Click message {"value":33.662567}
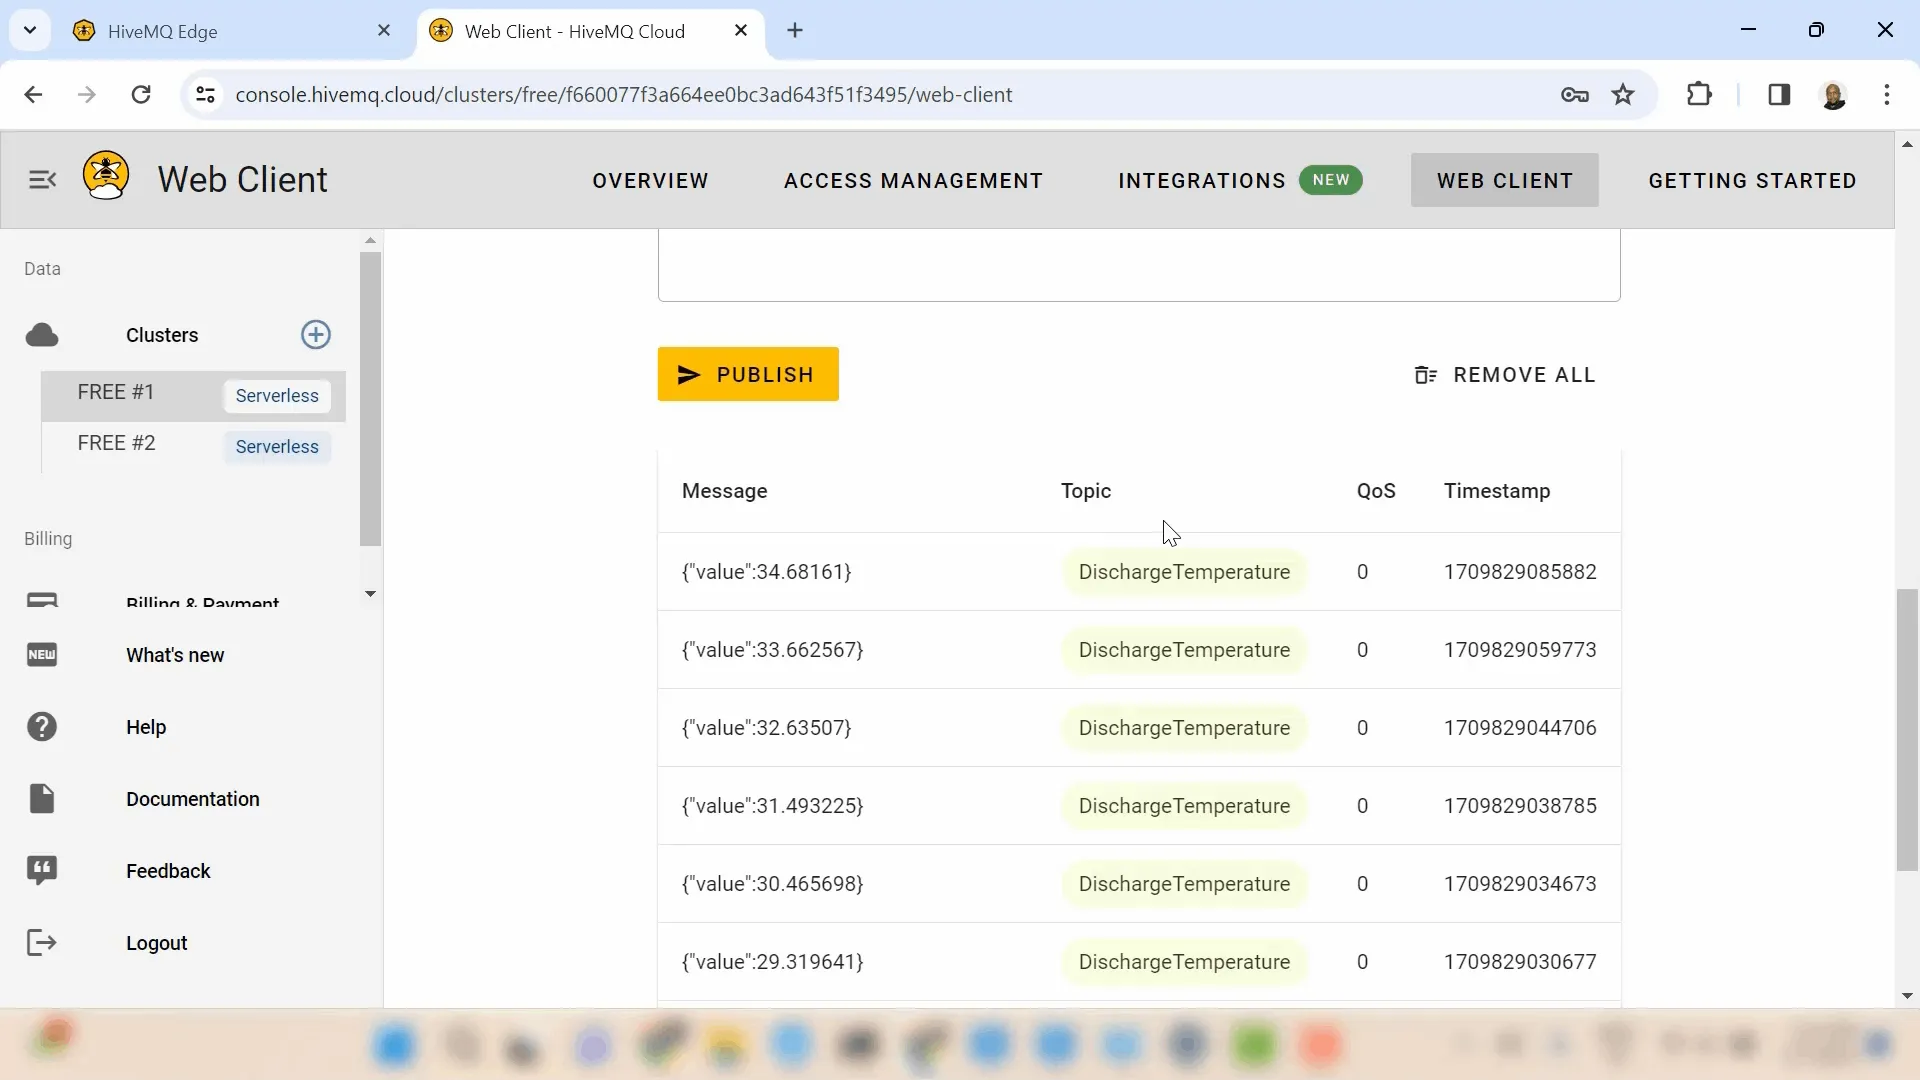1920x1080 pixels. [x=772, y=650]
